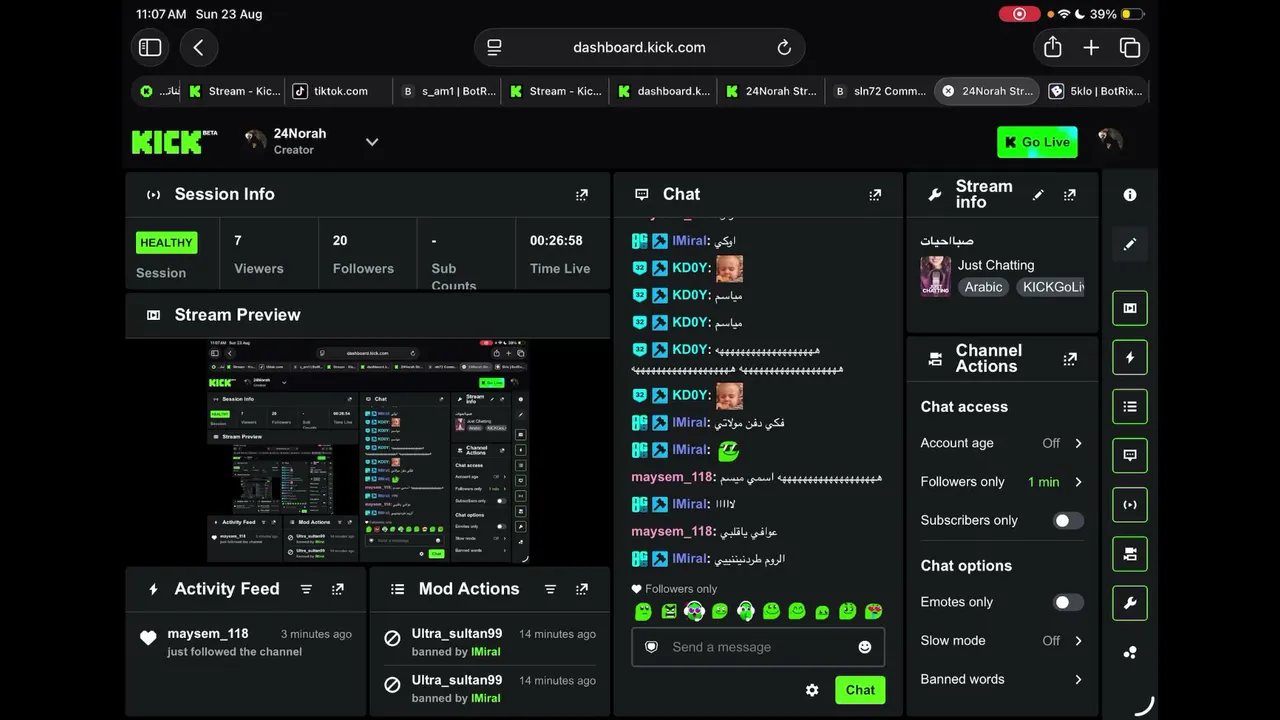Toggle Subscribers only chat
The height and width of the screenshot is (720, 1280).
[1068, 521]
